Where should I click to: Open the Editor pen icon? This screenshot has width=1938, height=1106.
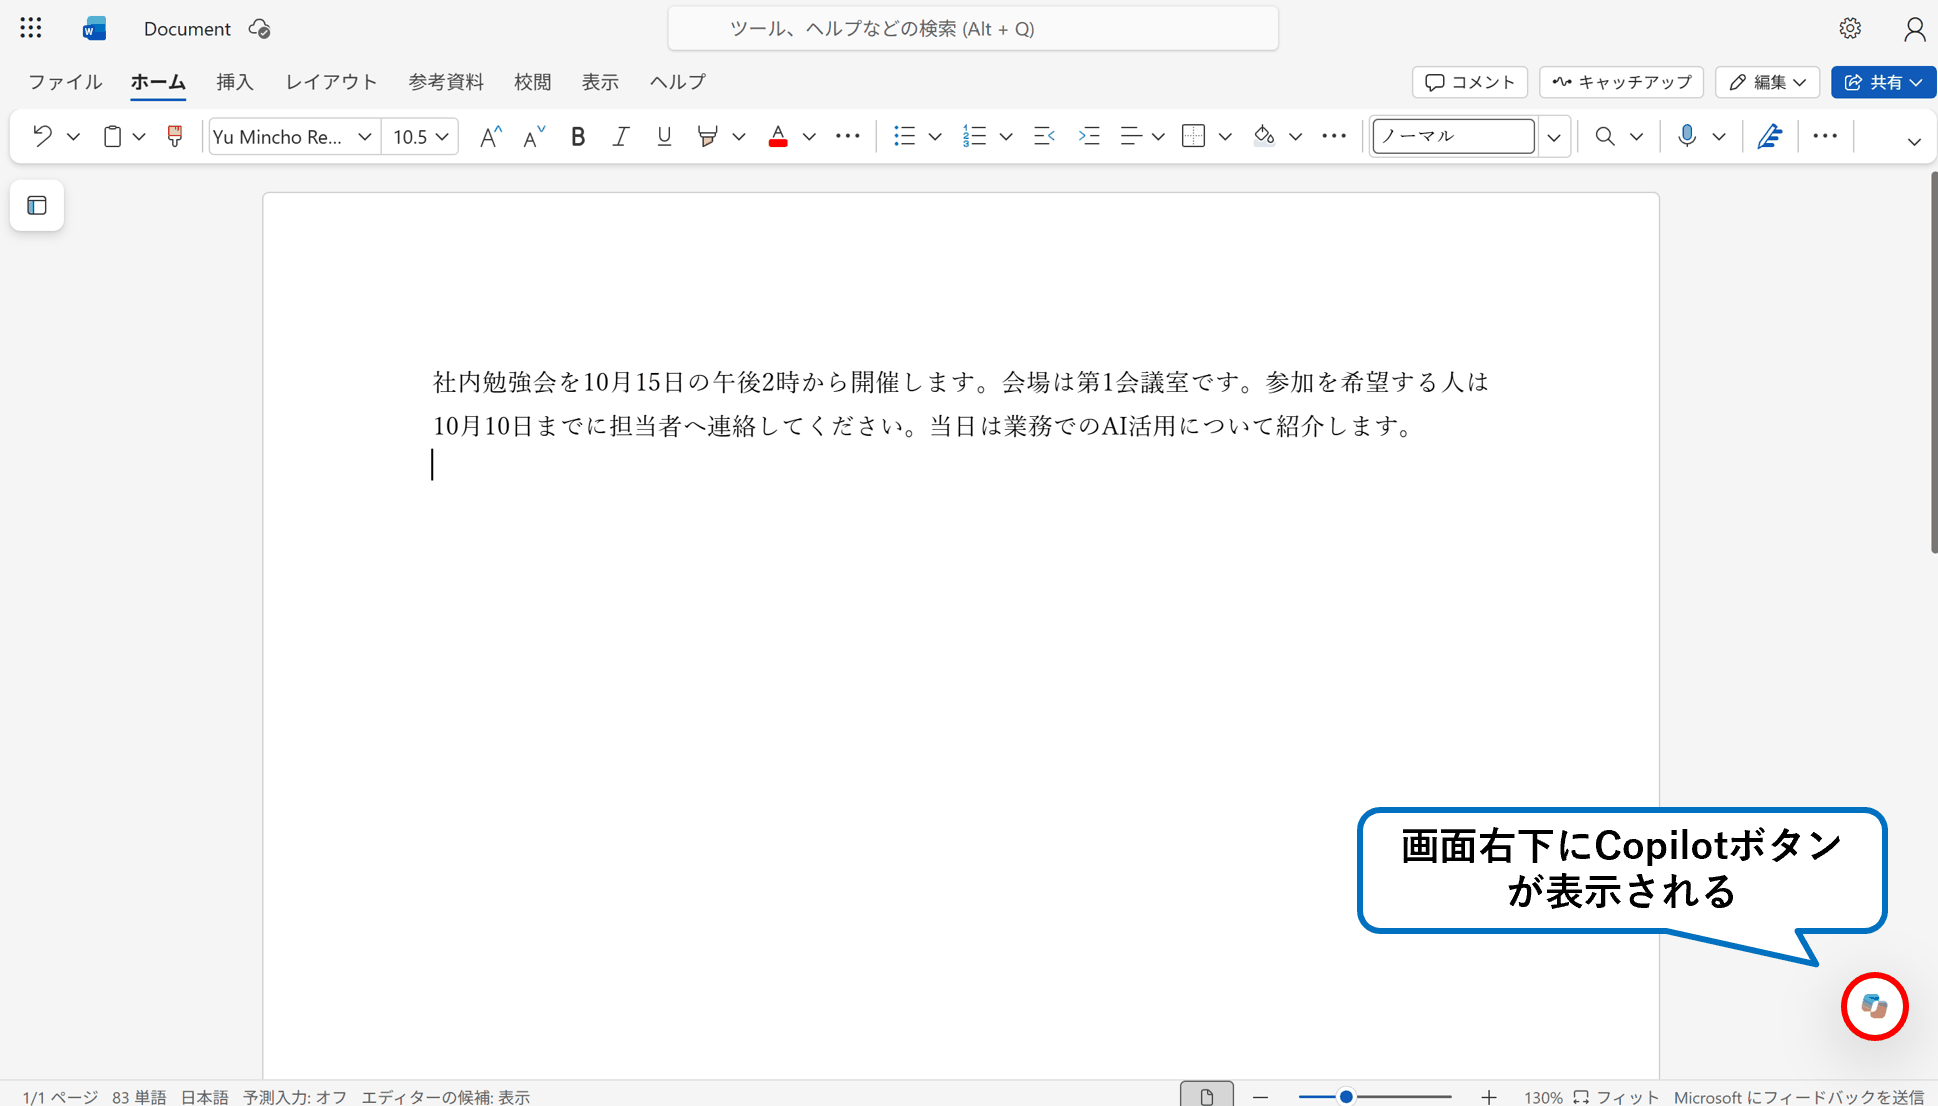pos(1770,136)
